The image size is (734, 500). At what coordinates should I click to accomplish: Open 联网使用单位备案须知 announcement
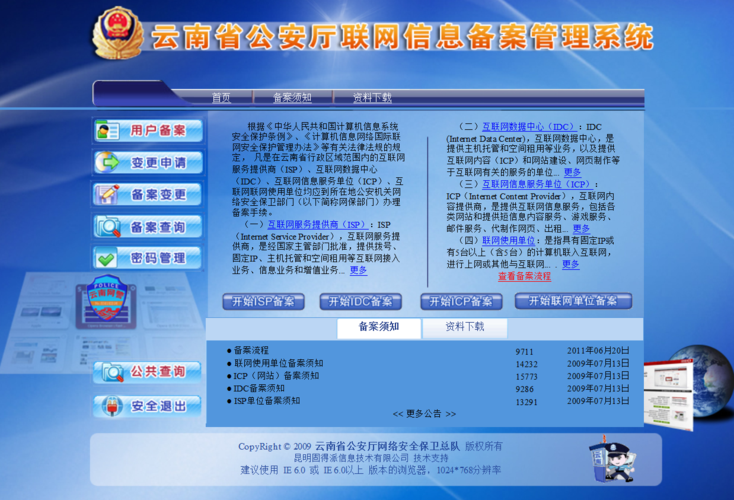point(279,363)
